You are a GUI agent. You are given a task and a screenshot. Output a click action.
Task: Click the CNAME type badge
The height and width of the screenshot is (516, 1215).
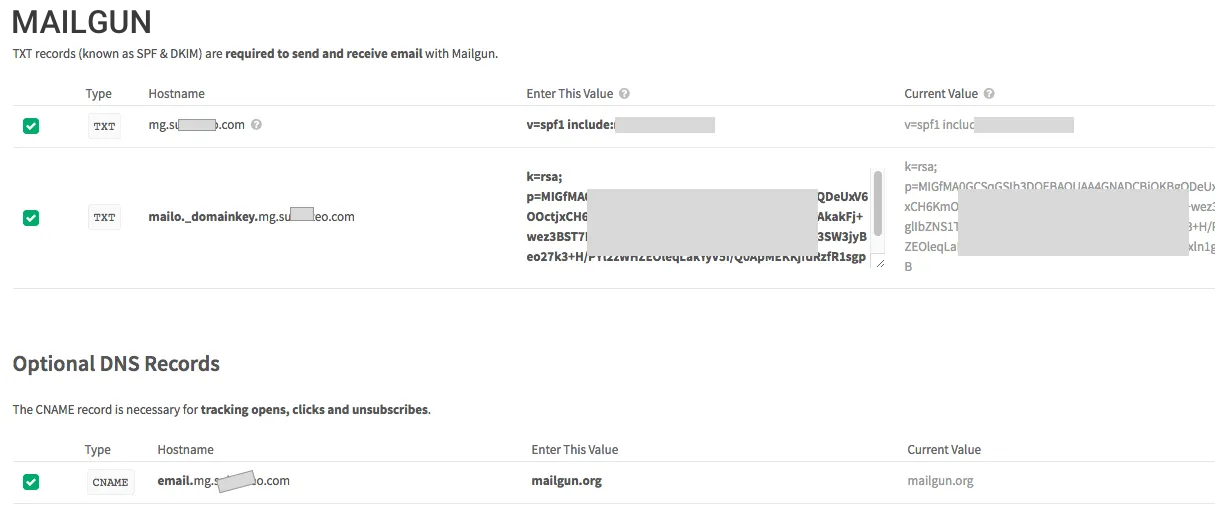click(110, 482)
